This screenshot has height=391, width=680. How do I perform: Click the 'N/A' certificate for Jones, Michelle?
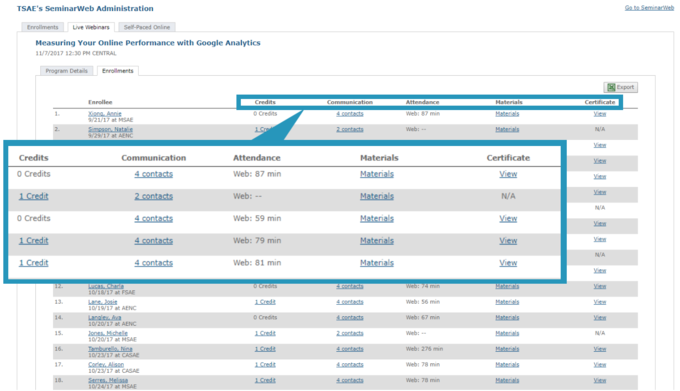pos(600,333)
